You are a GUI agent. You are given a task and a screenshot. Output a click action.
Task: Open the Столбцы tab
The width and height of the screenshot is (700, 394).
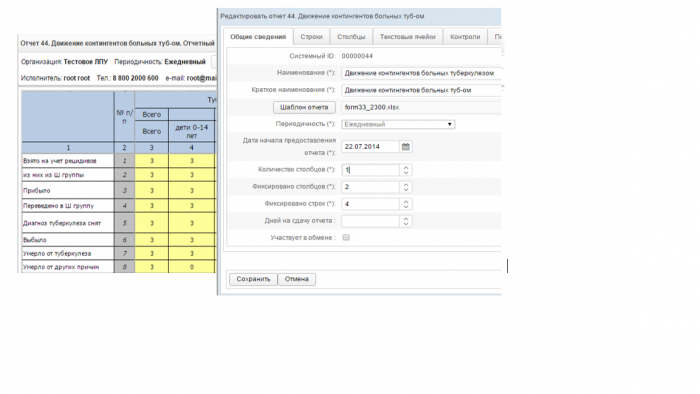351,37
